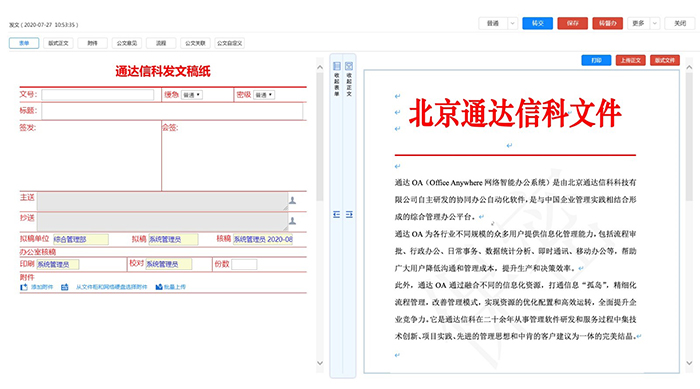Click the 添加附件 upload icon
The height and width of the screenshot is (389, 700).
click(24, 287)
